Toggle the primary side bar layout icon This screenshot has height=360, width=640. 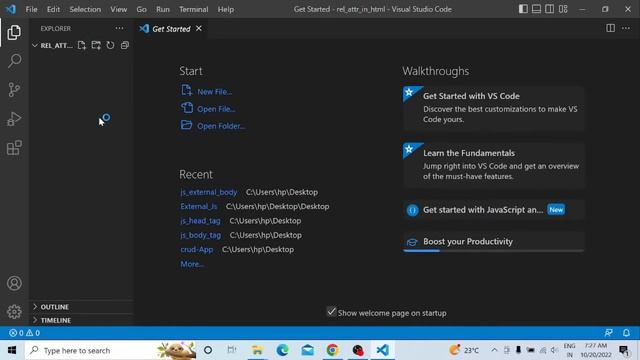click(523, 9)
